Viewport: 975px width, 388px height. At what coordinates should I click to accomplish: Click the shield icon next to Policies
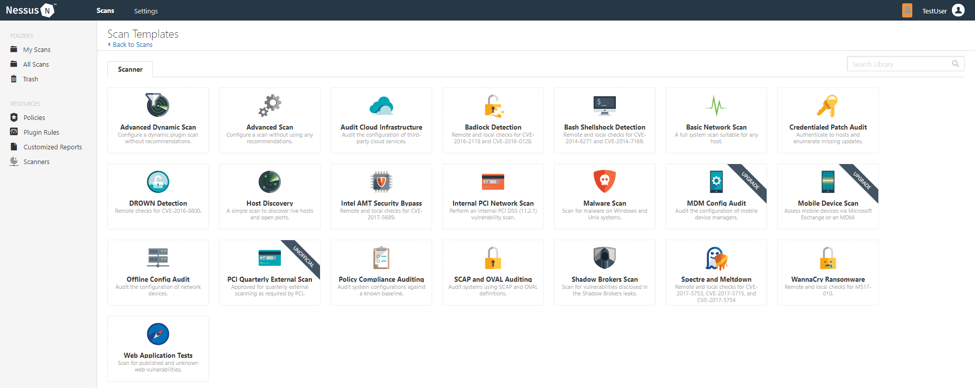14,117
